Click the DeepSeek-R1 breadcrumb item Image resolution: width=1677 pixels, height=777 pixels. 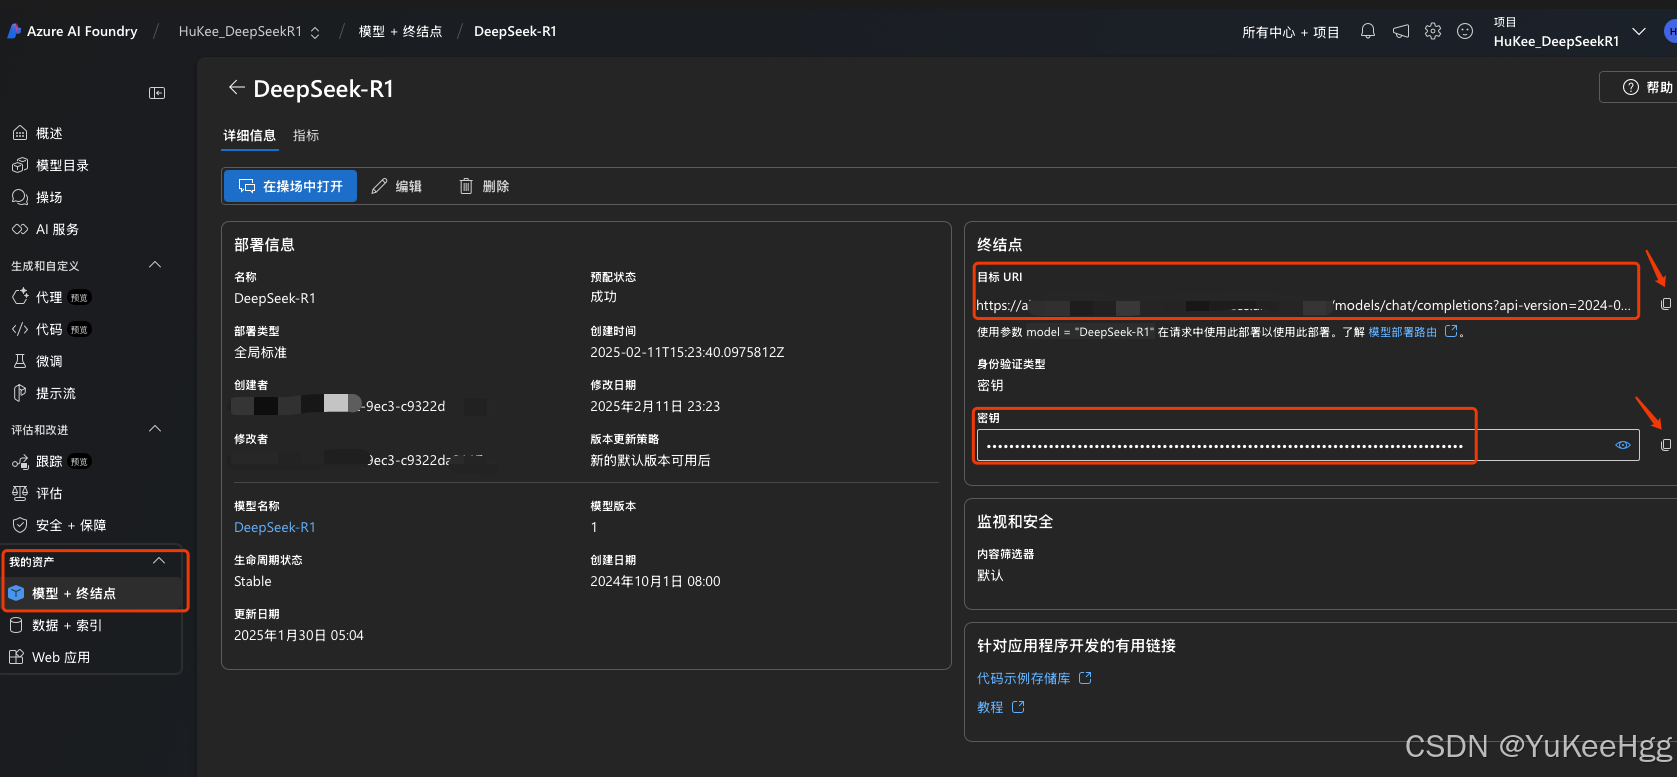pos(515,32)
